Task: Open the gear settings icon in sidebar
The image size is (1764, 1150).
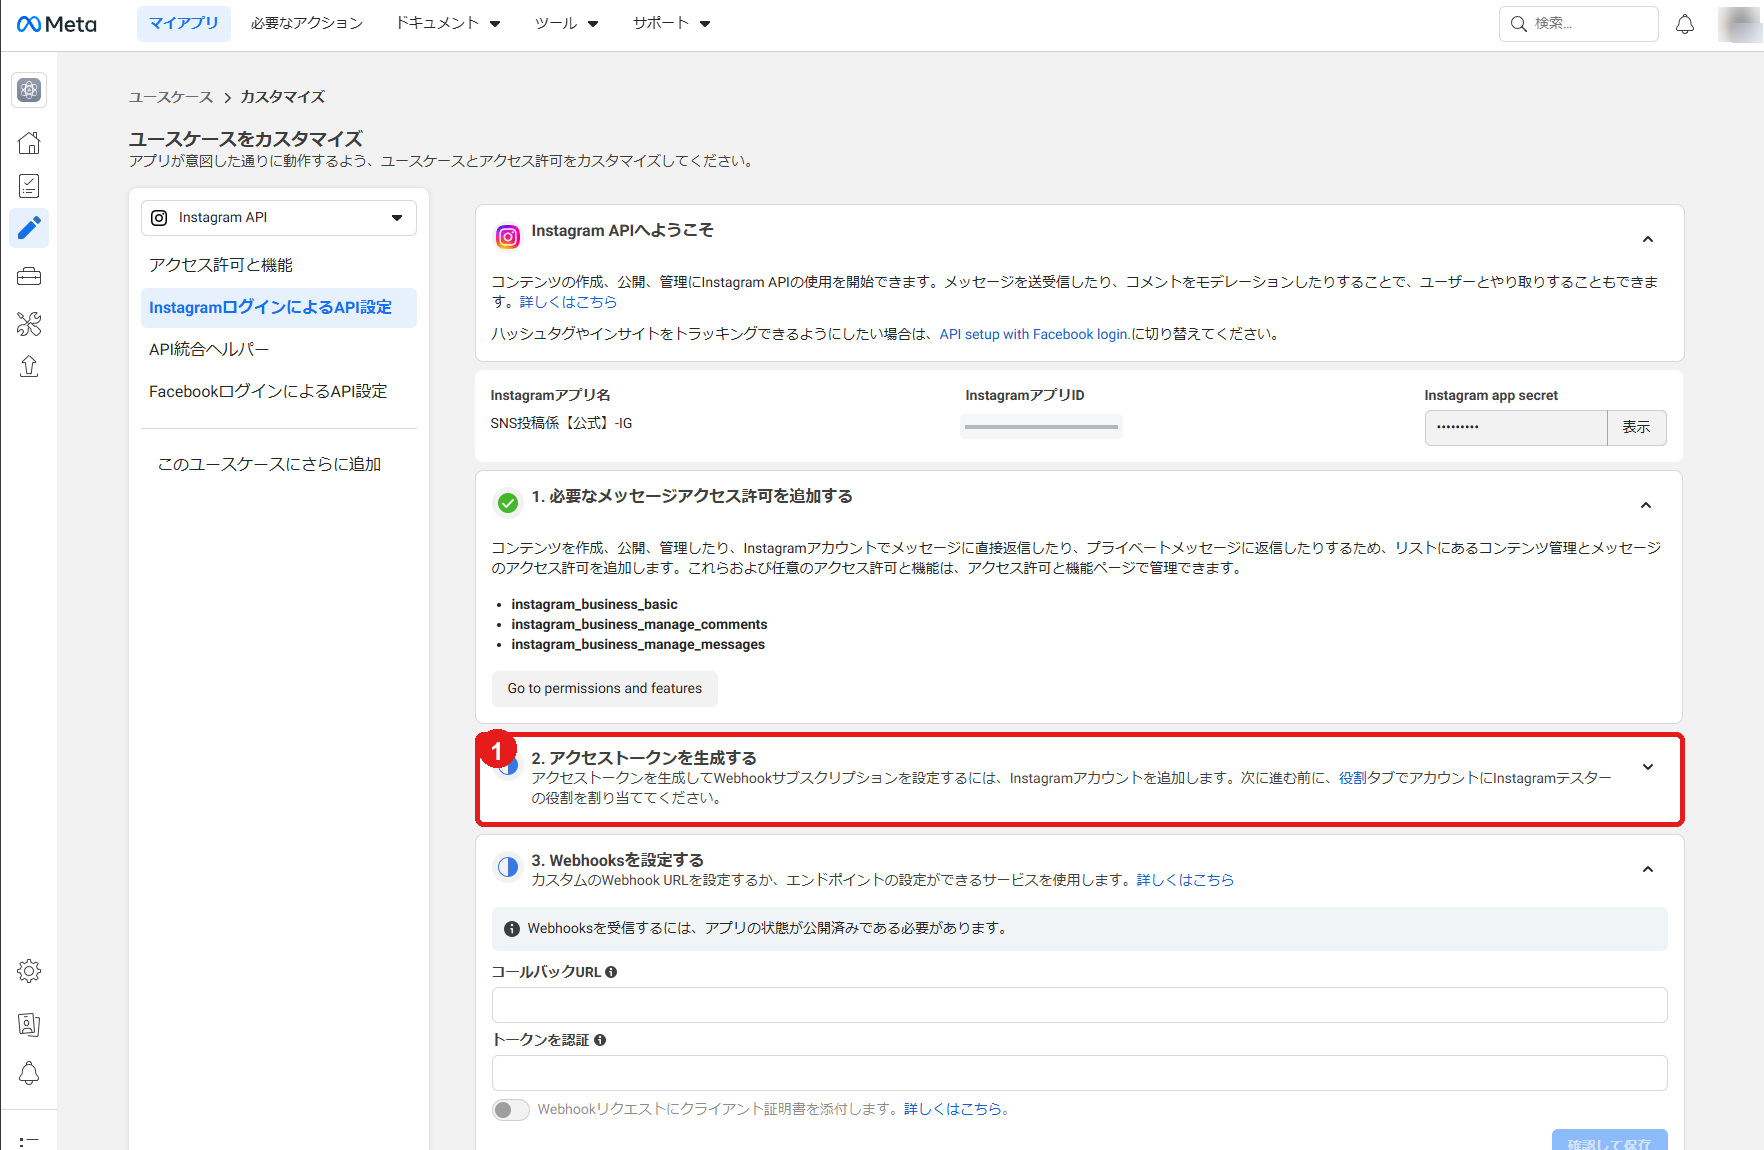Action: (29, 971)
